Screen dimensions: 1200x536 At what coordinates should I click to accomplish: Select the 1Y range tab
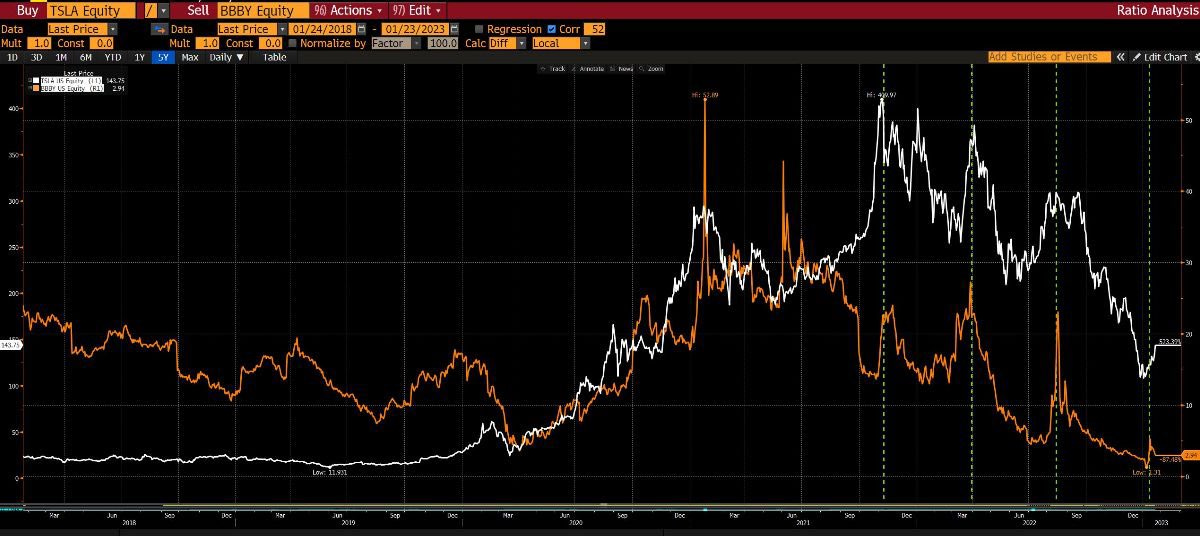point(140,57)
